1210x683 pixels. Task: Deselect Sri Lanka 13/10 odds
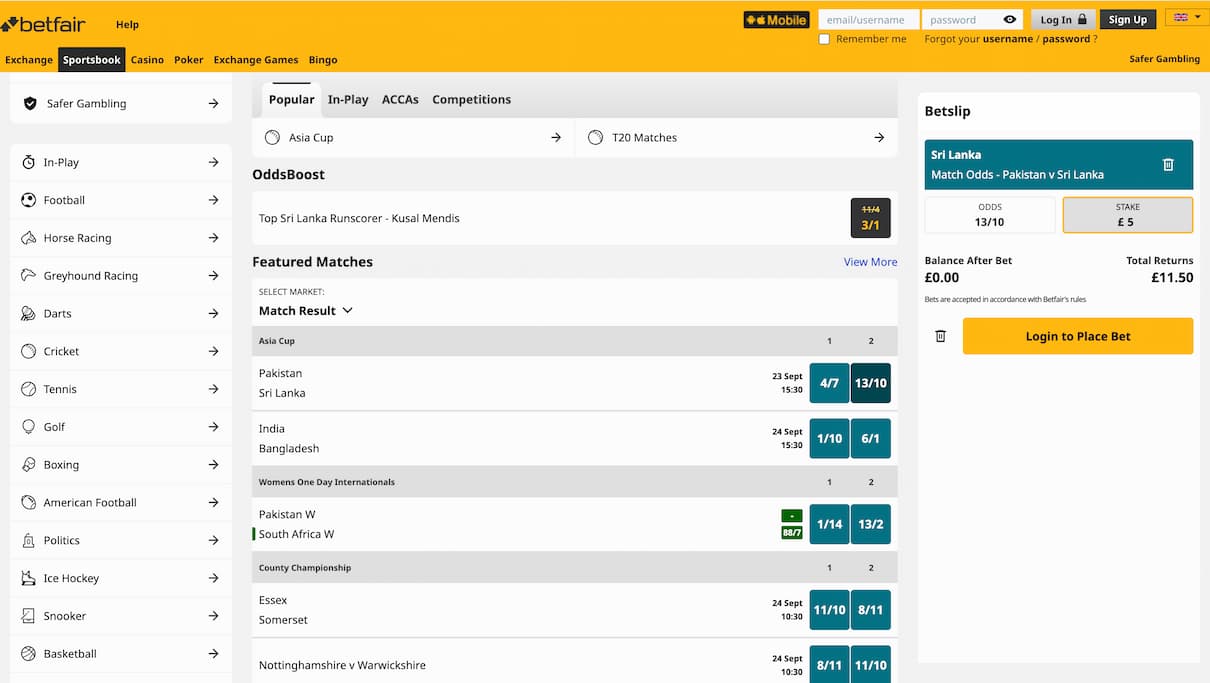pos(870,383)
